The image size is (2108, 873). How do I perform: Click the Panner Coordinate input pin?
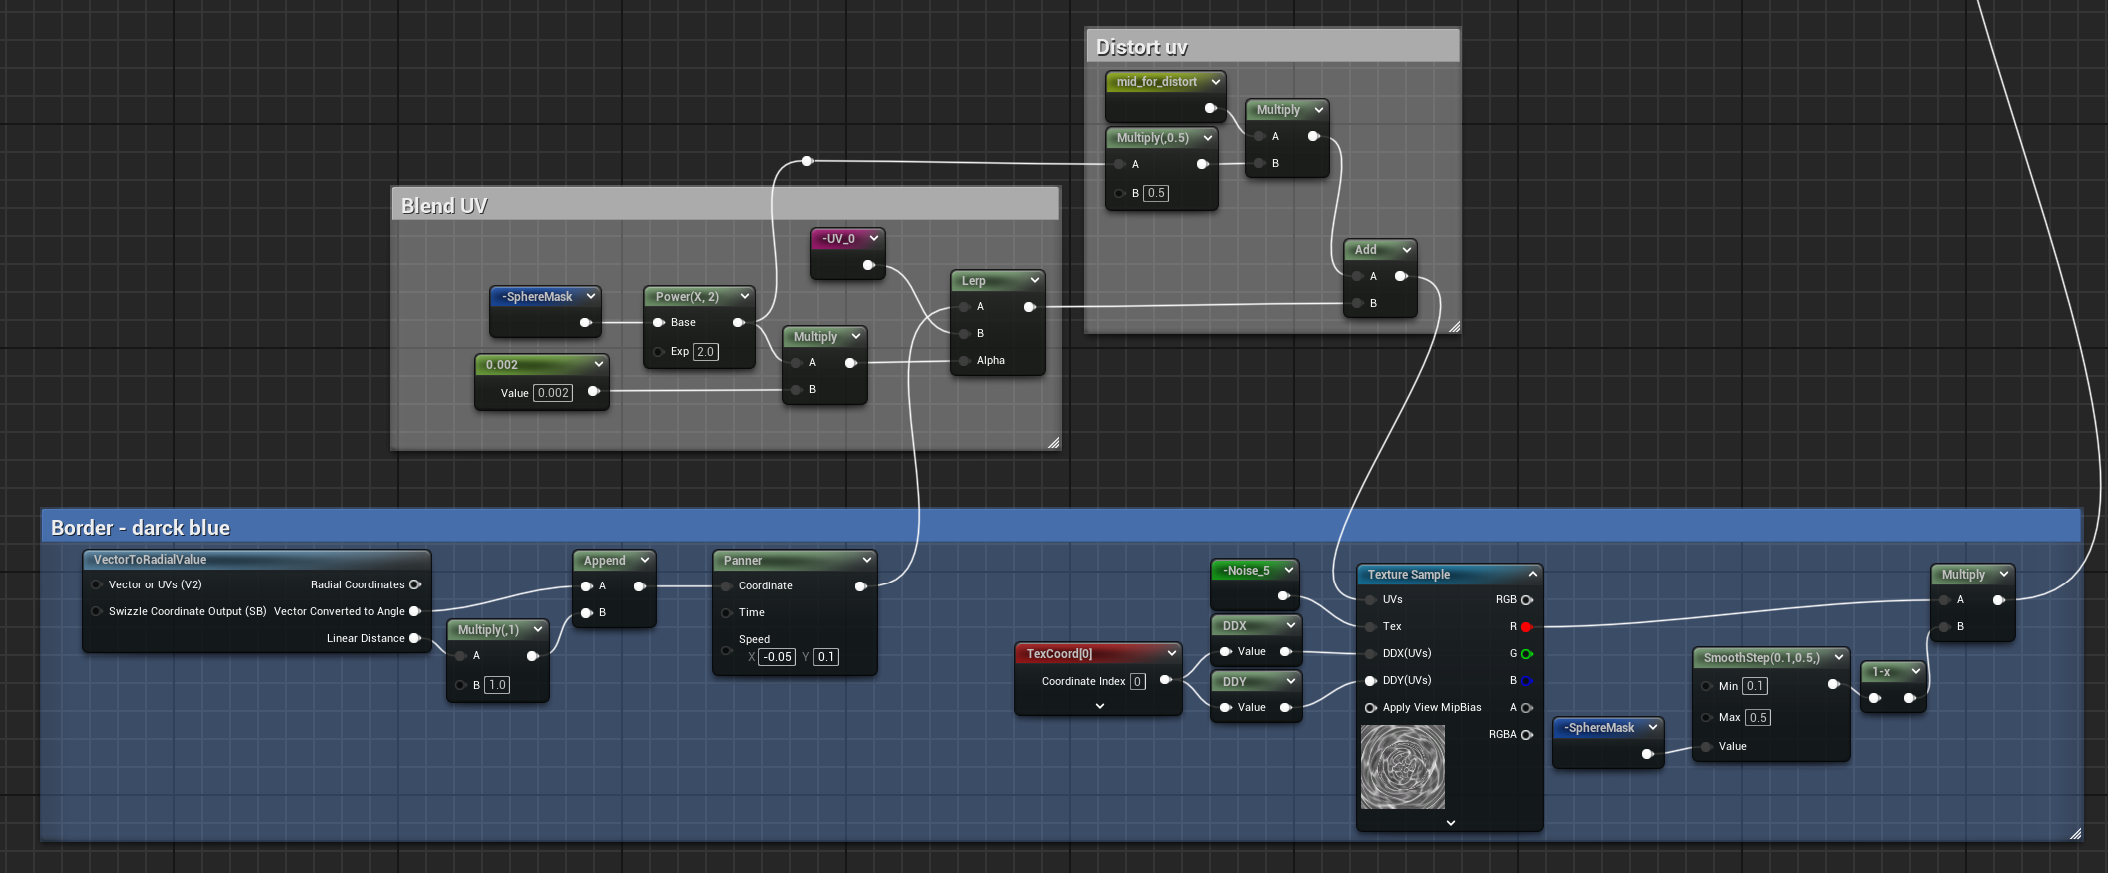pyautogui.click(x=727, y=586)
